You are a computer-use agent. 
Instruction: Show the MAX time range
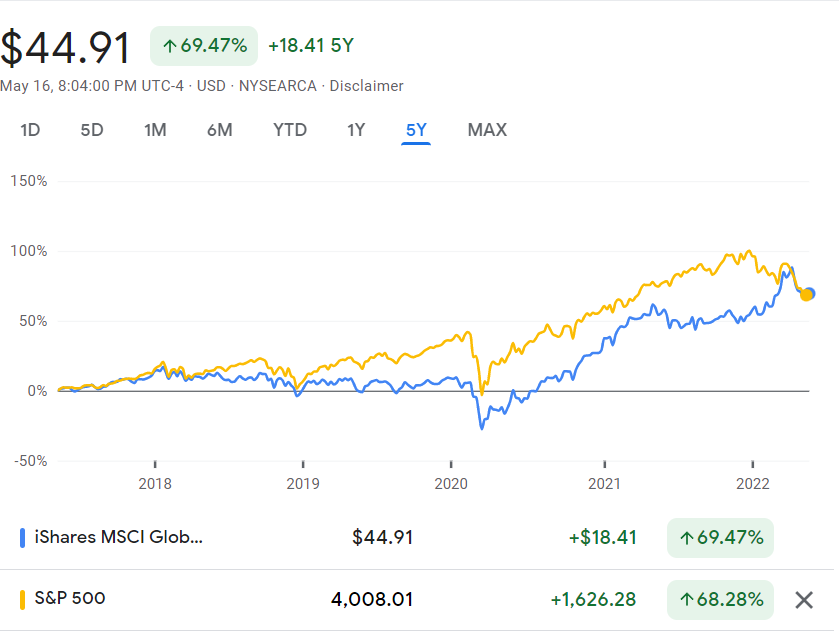point(487,130)
